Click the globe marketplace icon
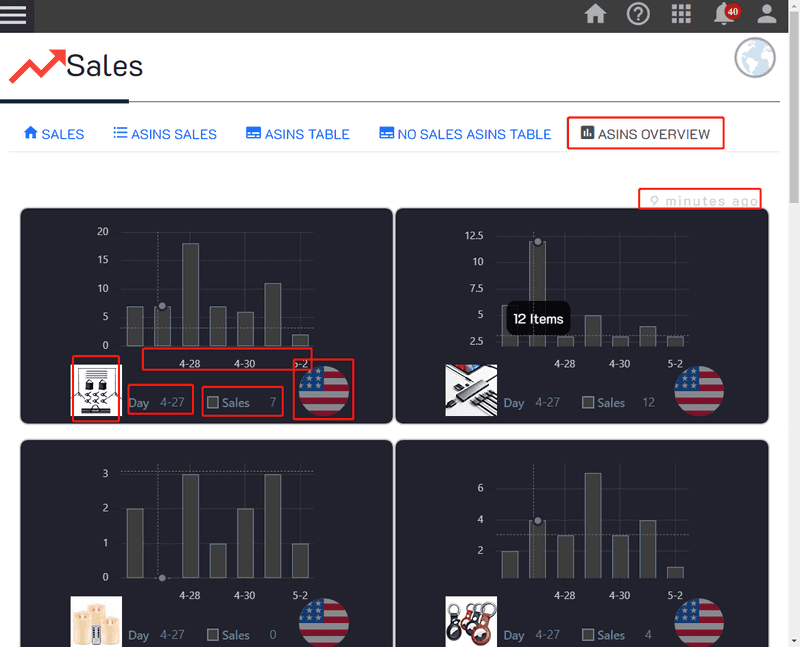Screen dimensions: 800x647 tap(755, 57)
